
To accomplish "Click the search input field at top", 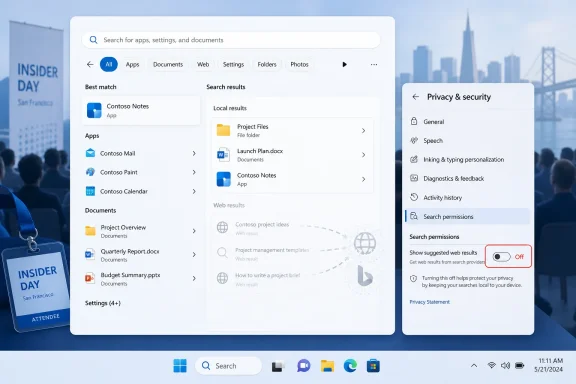I will coord(231,40).
